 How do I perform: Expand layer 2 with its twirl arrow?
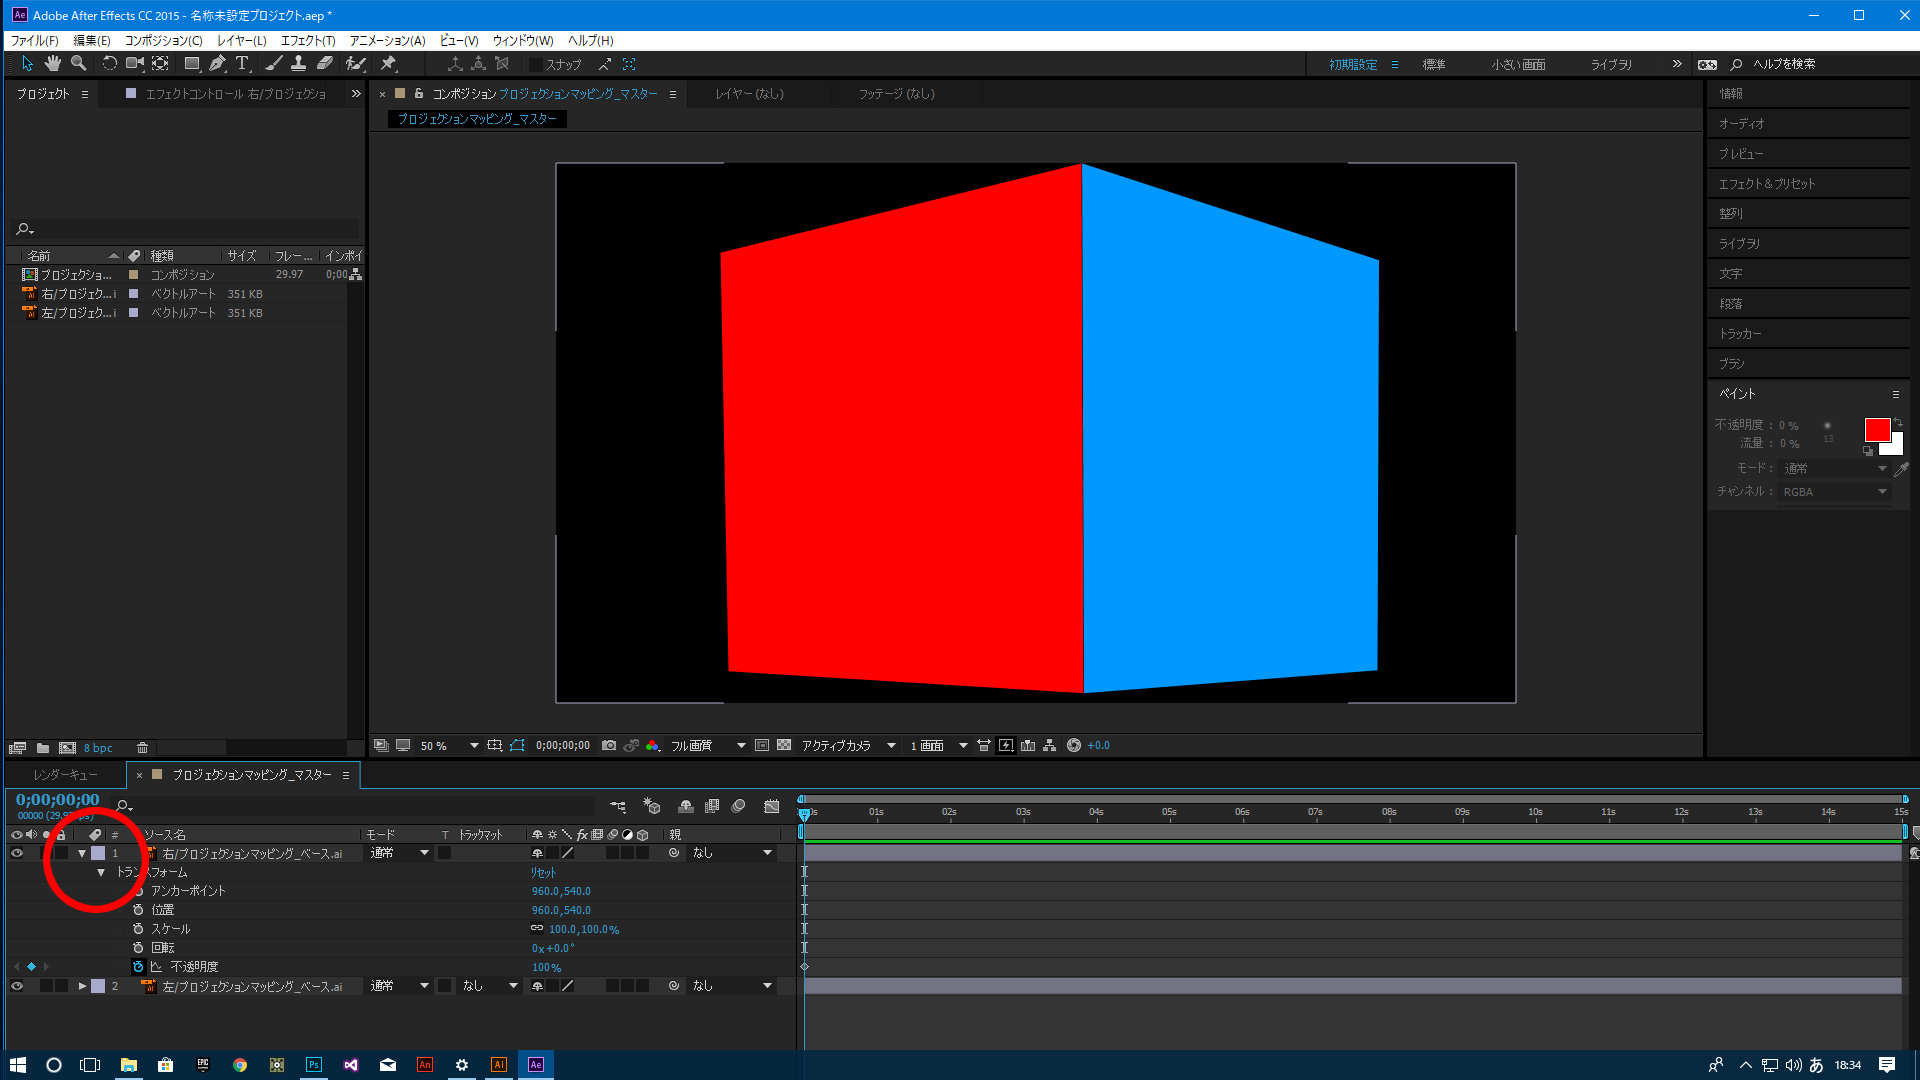coord(82,986)
